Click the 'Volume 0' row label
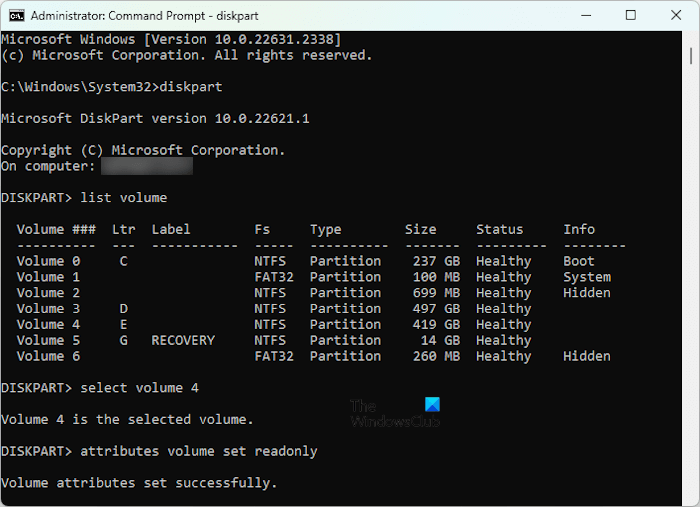This screenshot has height=507, width=700. coord(49,261)
